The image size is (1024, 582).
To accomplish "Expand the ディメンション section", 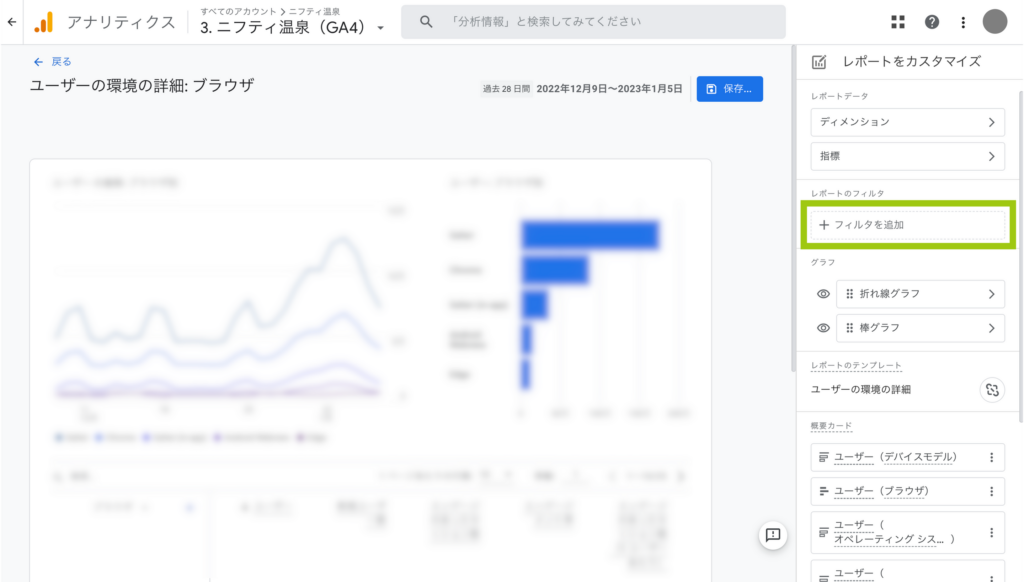I will 908,122.
